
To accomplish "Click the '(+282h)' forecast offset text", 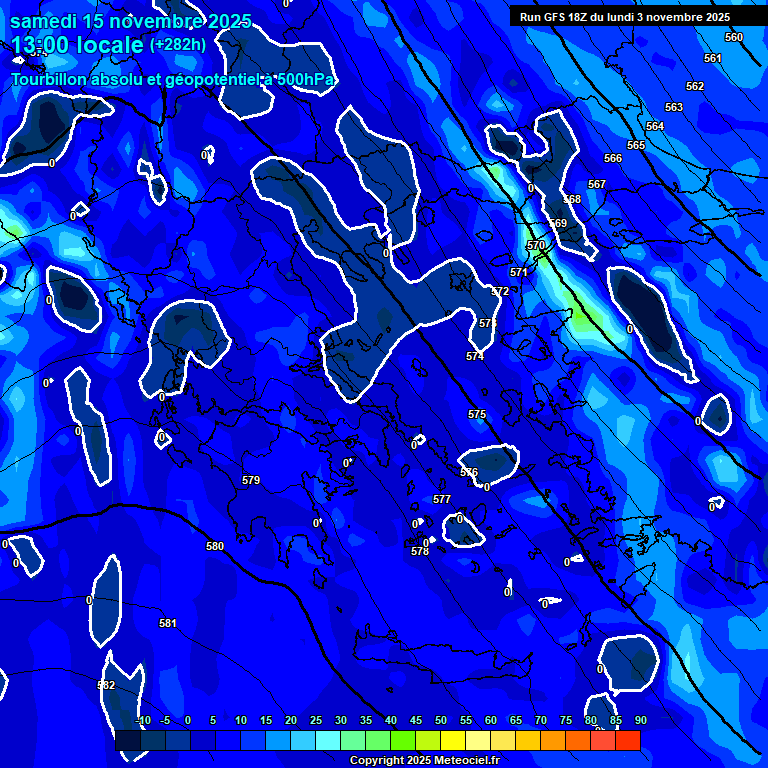I will click(x=178, y=45).
